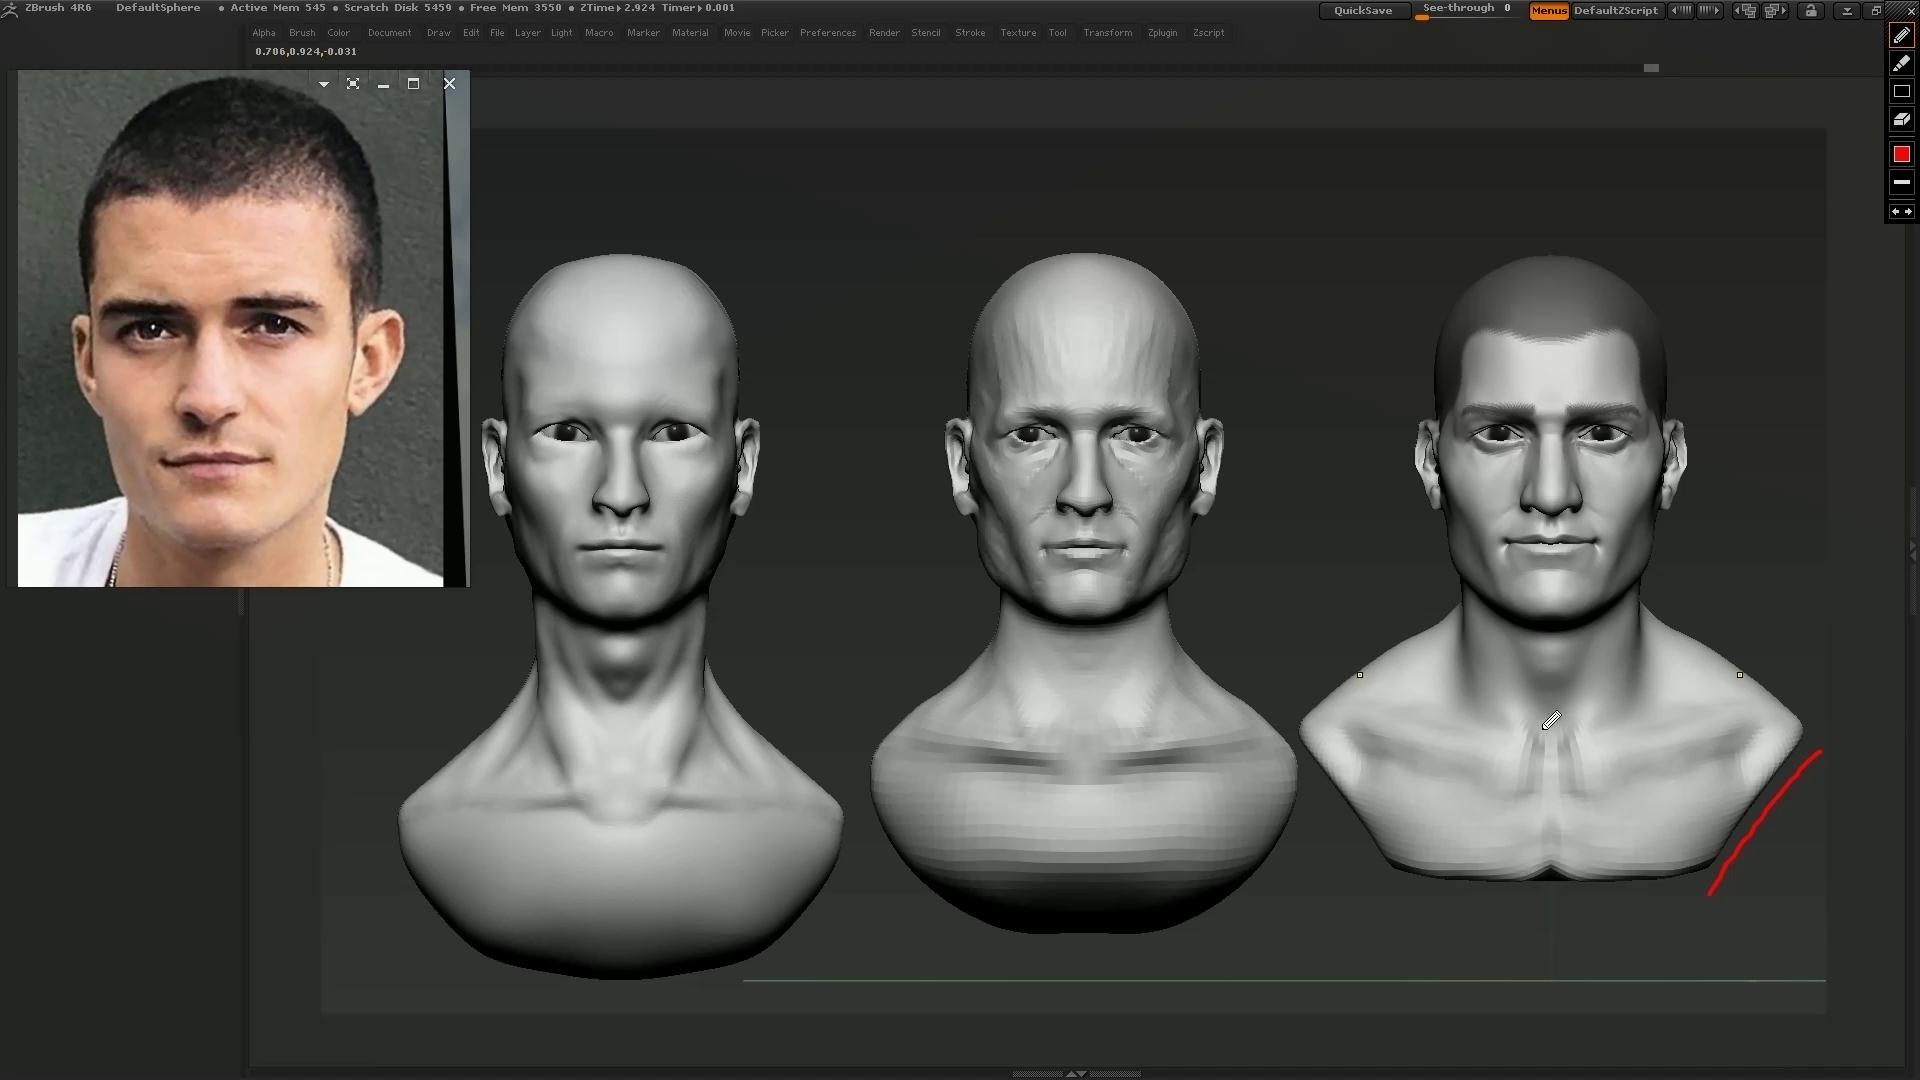The height and width of the screenshot is (1080, 1920).
Task: Click the QuickSave button
Action: [1362, 11]
